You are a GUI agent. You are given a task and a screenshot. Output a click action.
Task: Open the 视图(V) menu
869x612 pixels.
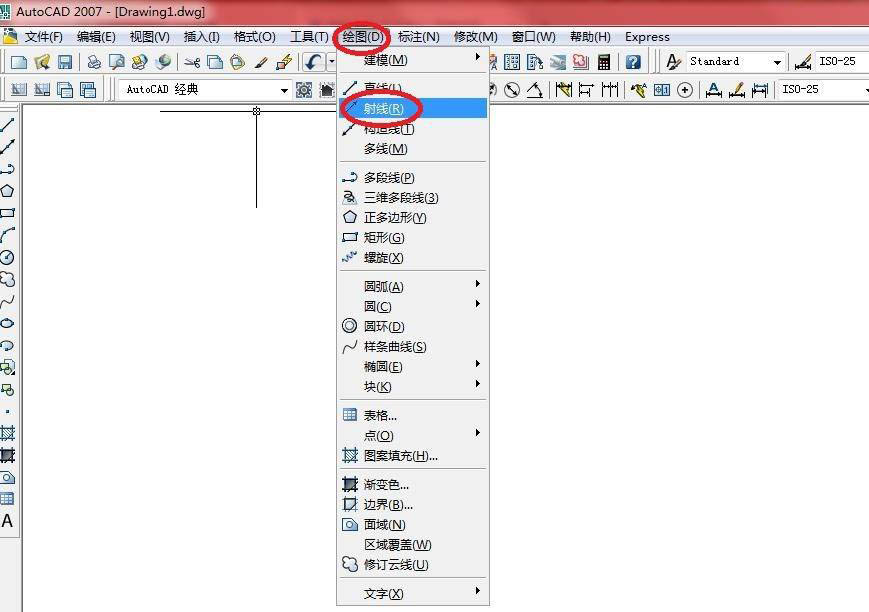point(150,37)
